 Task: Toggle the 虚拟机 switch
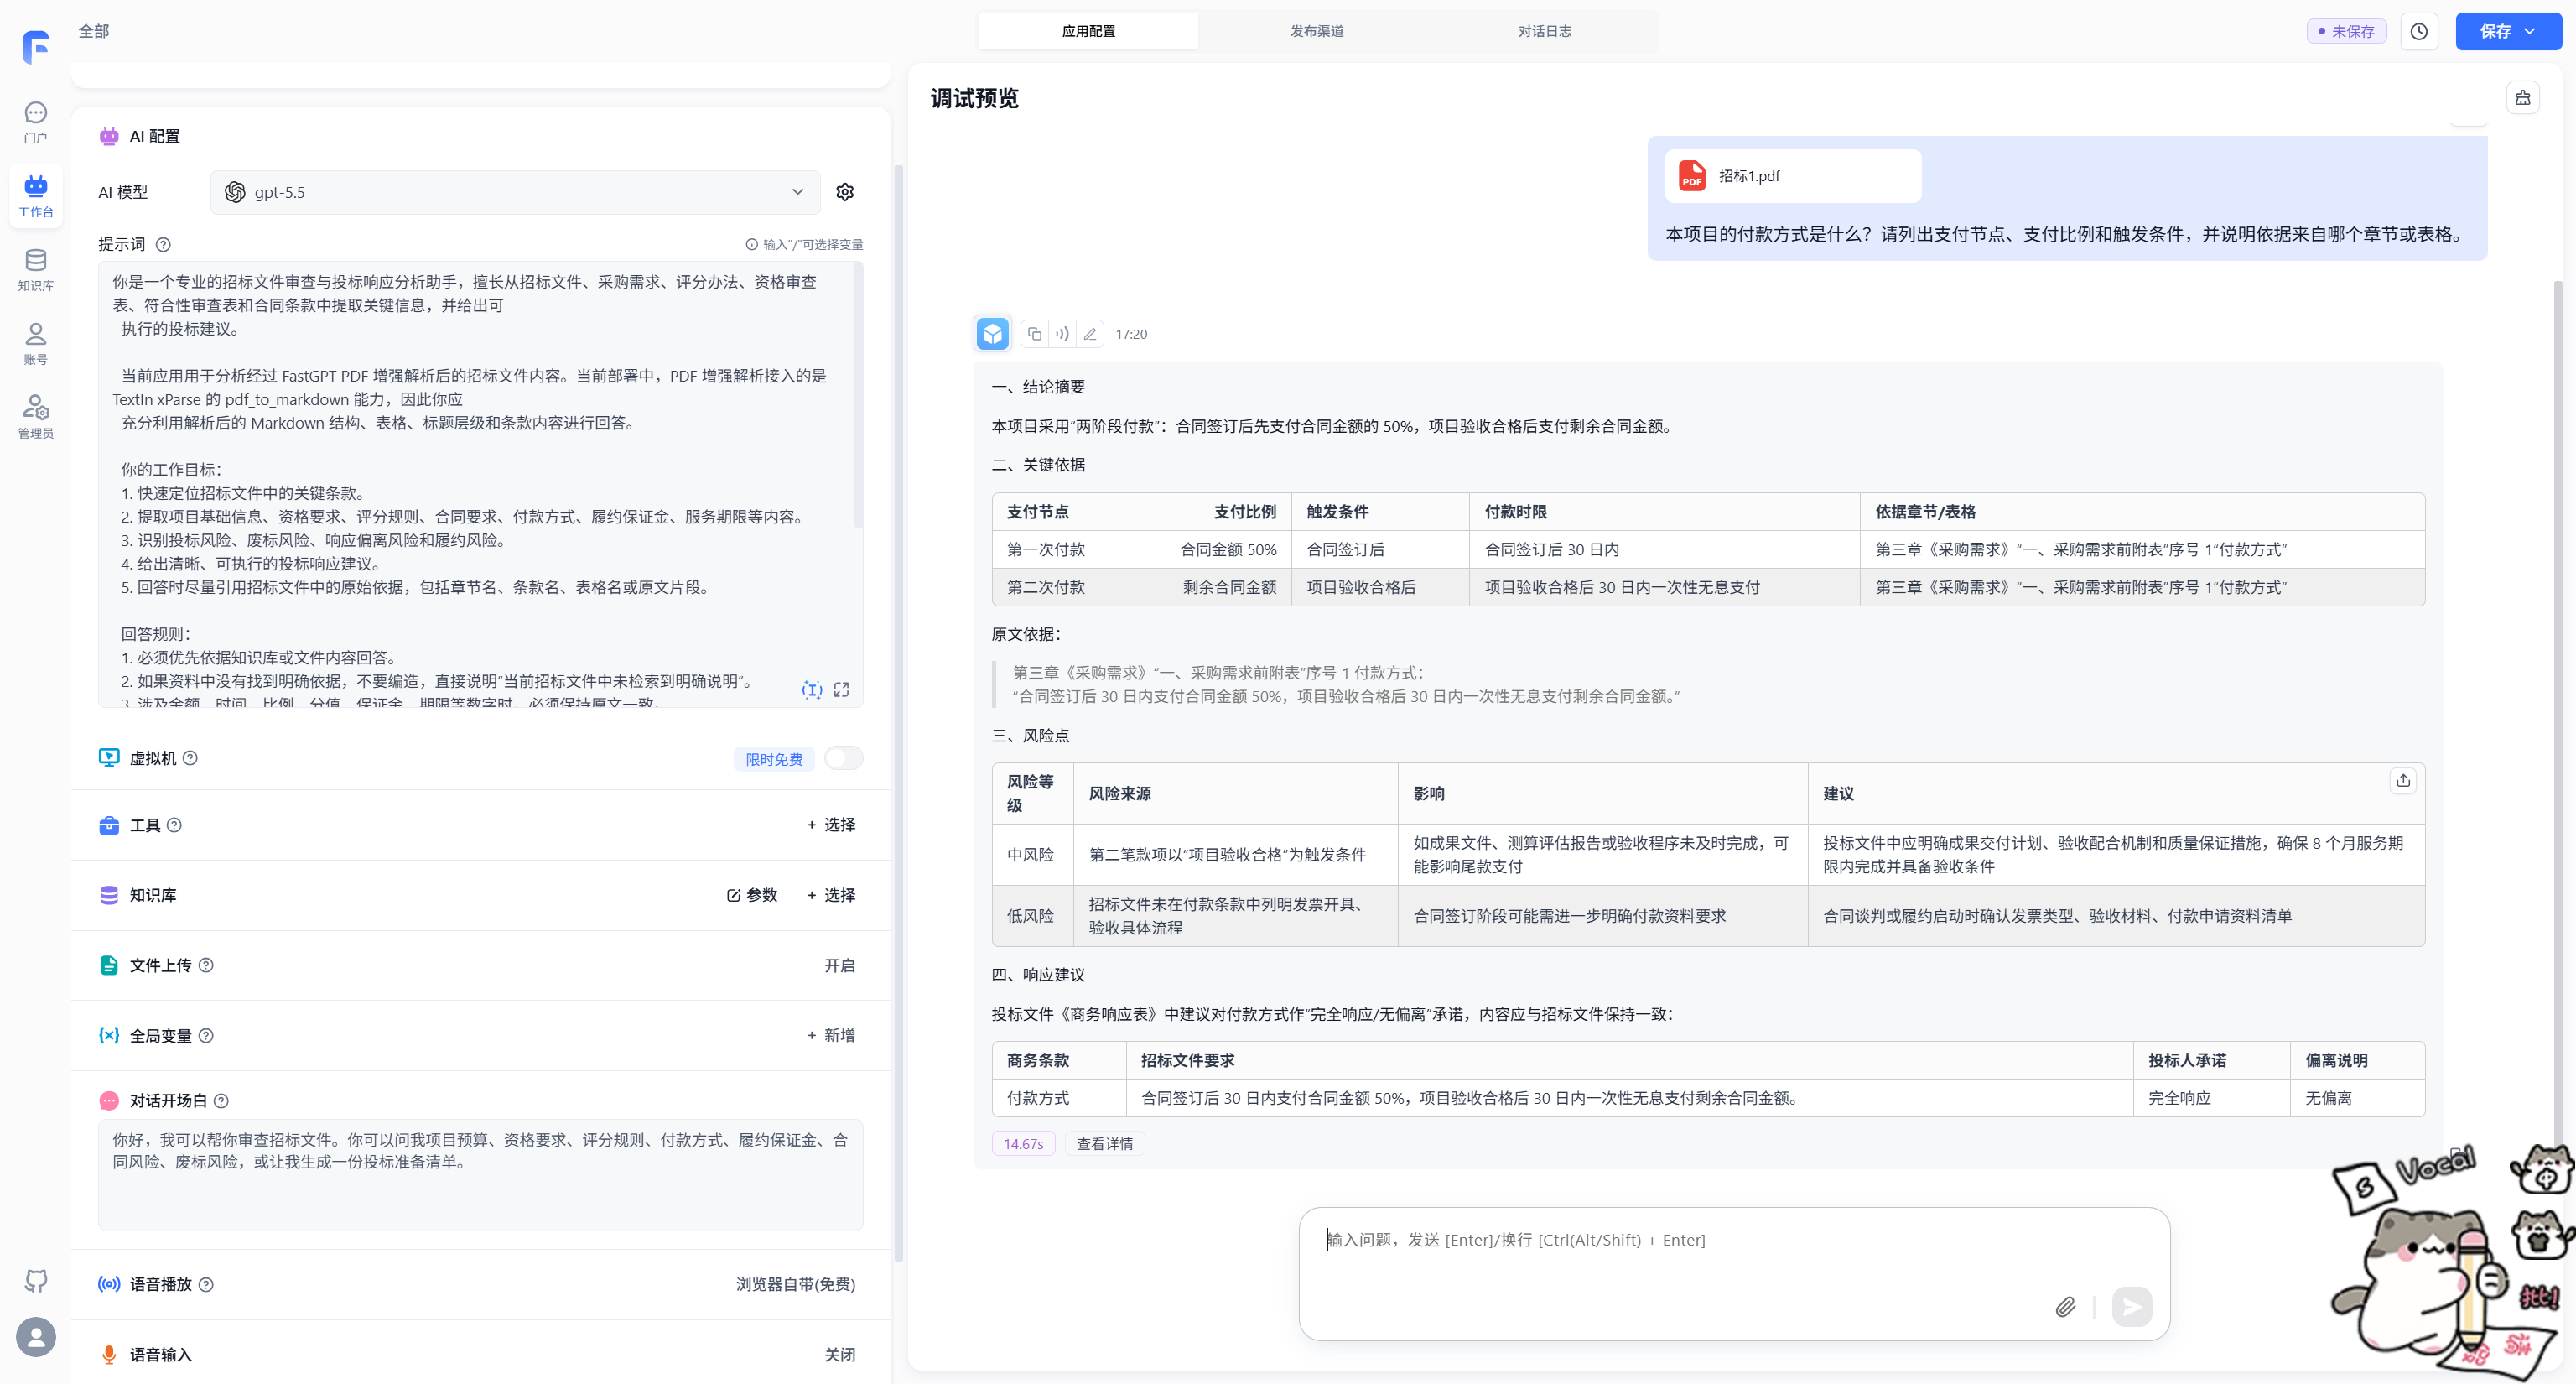[x=843, y=758]
